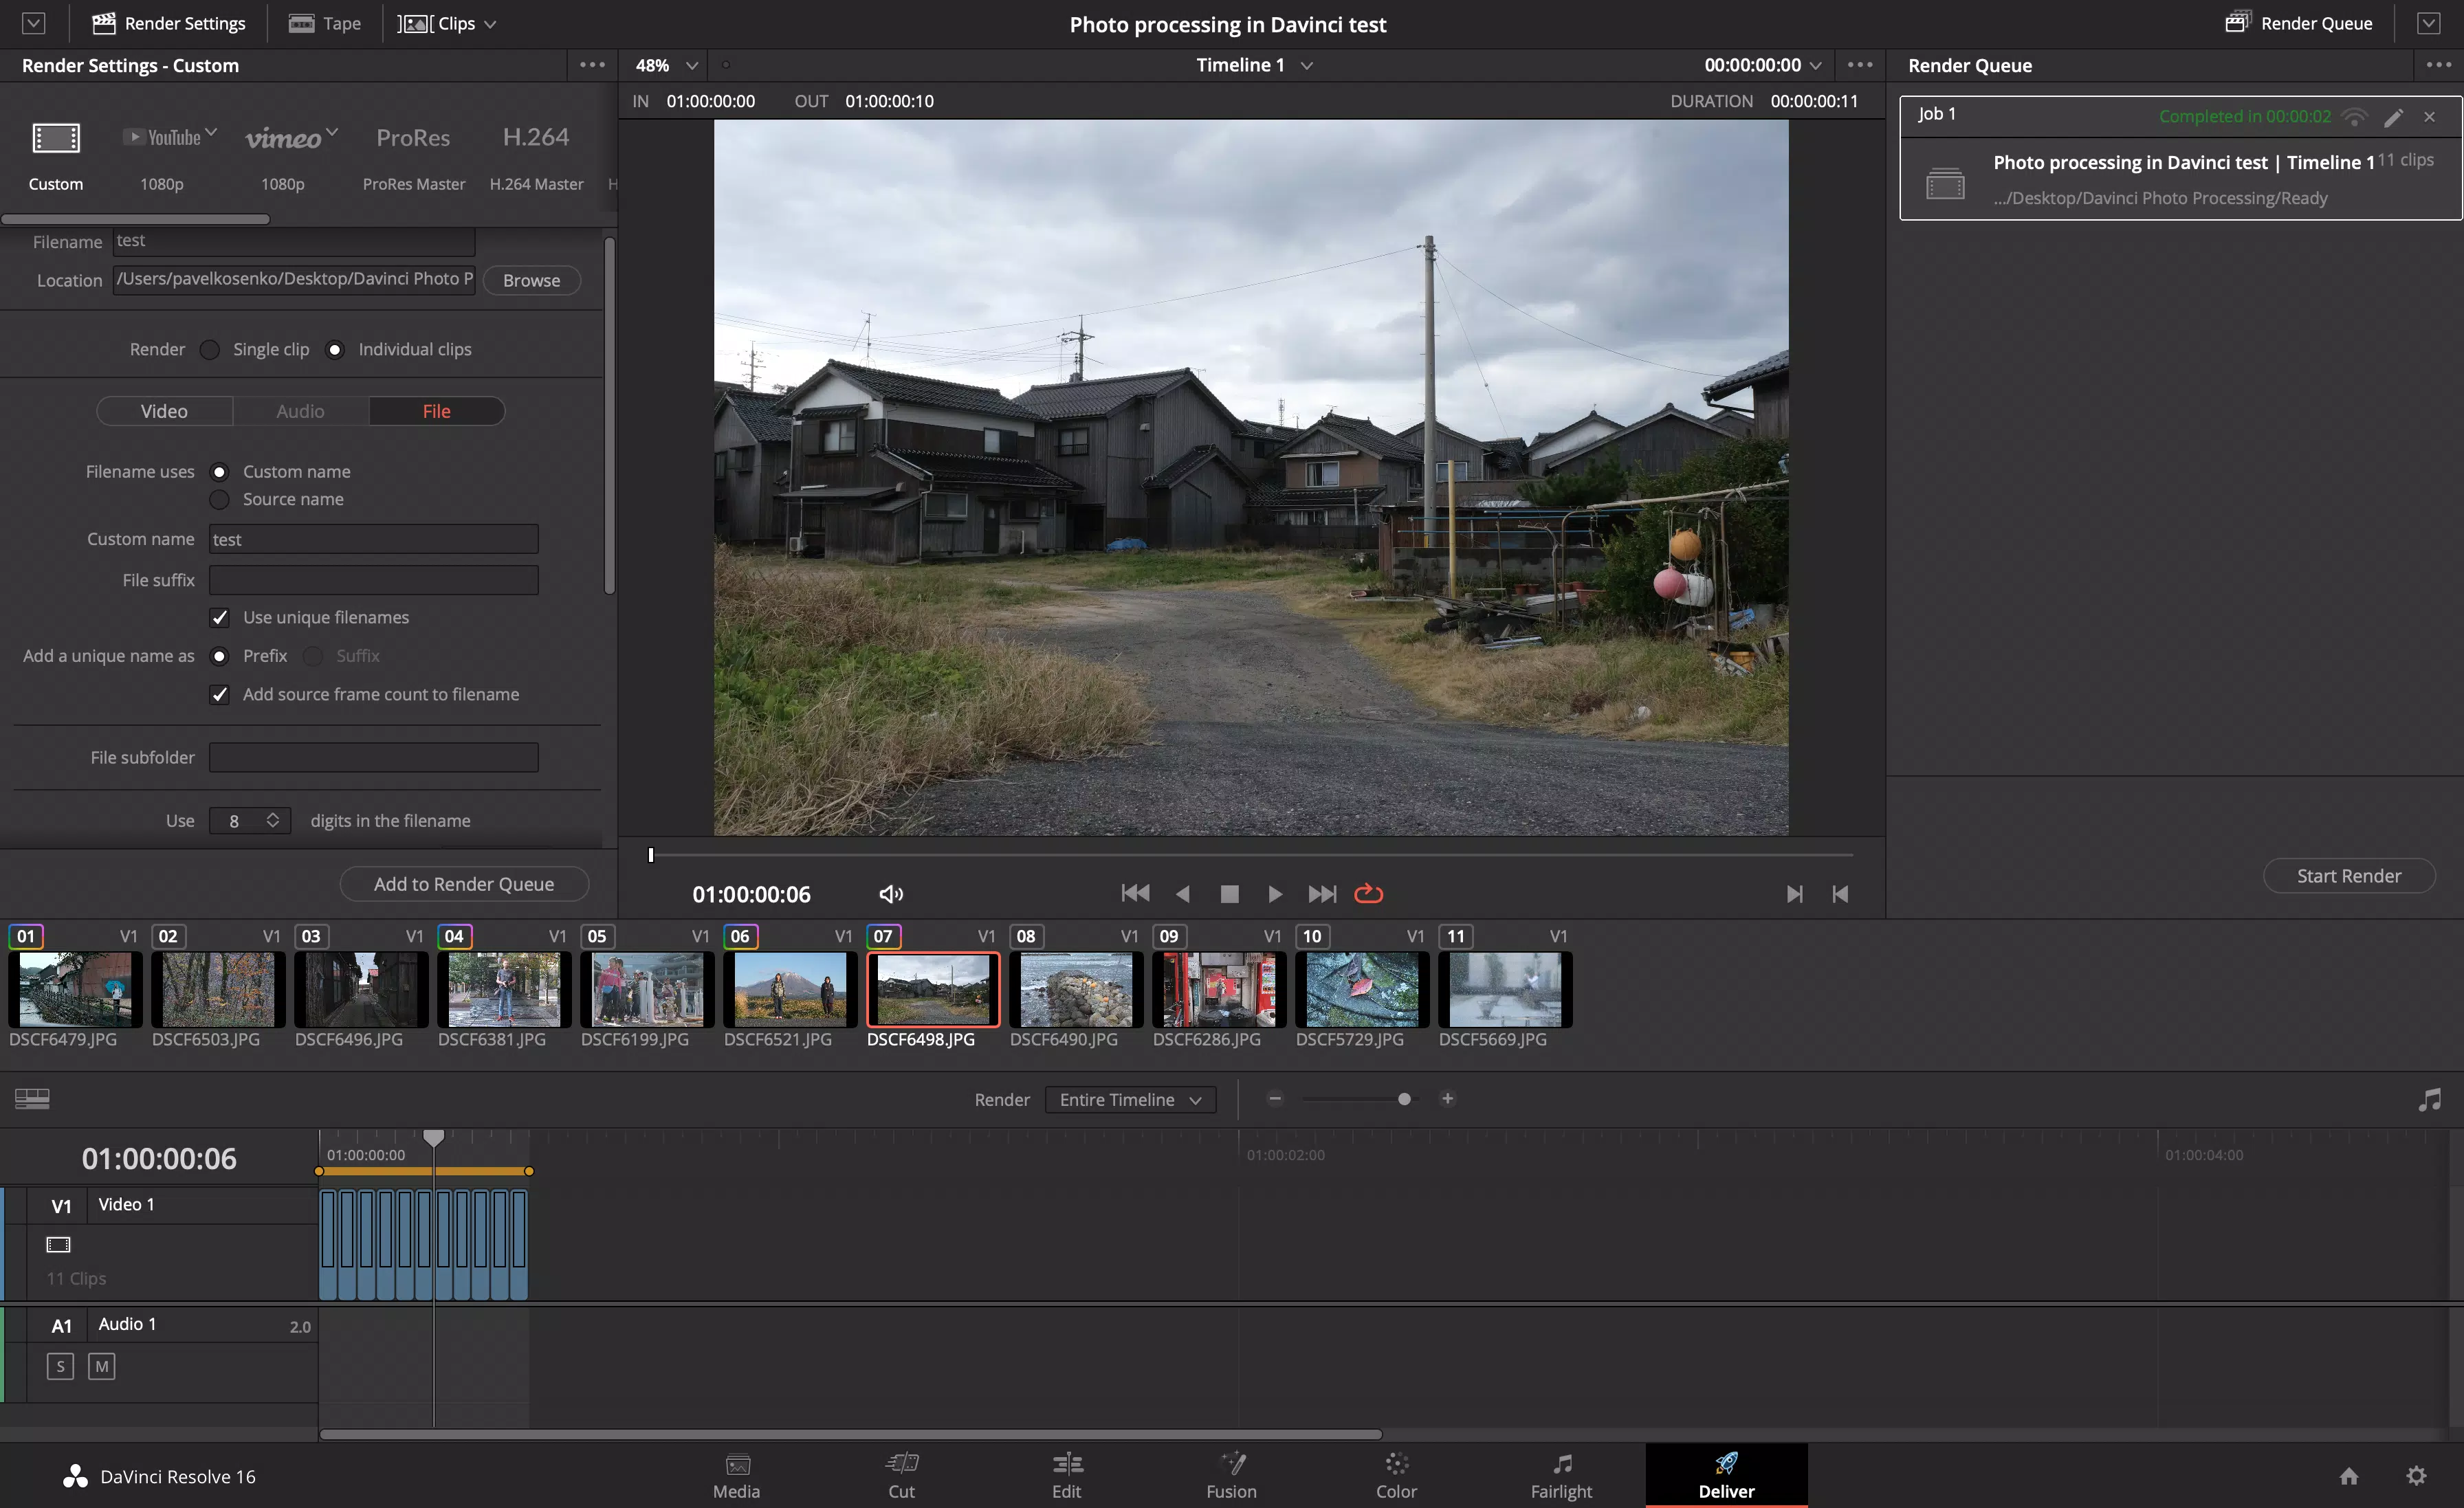Mute the Audio 1 track with M
The height and width of the screenshot is (1508, 2464).
(101, 1366)
